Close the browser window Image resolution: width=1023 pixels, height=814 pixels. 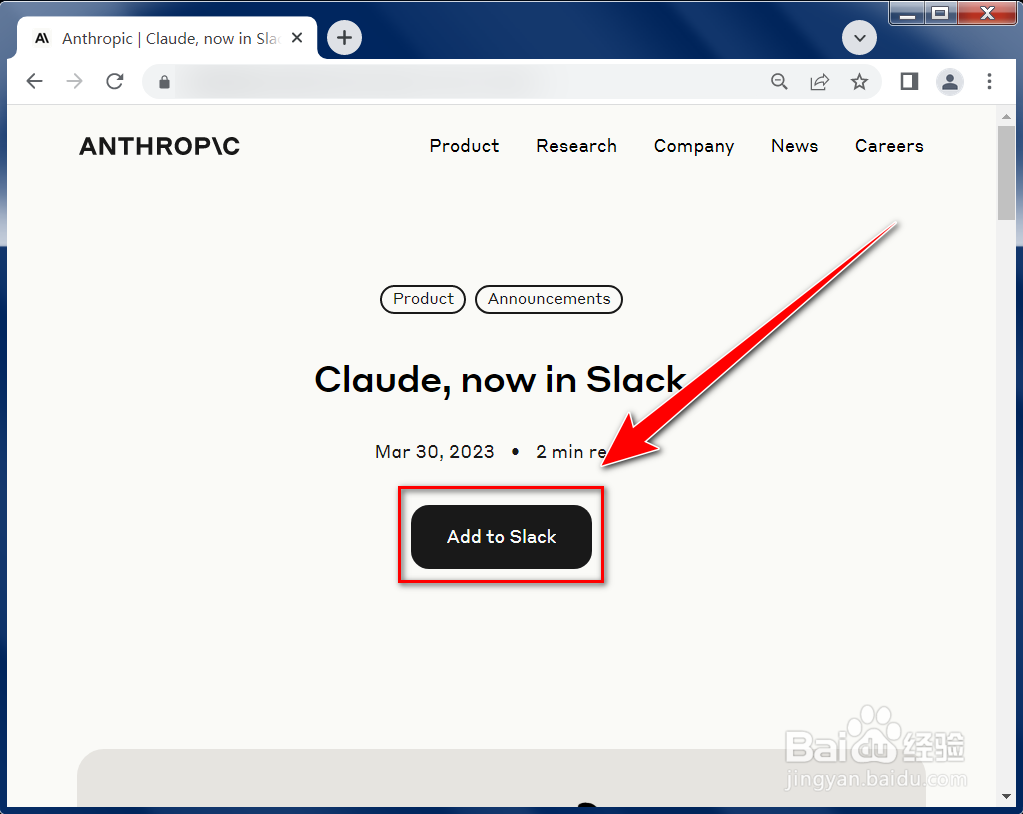tap(986, 13)
